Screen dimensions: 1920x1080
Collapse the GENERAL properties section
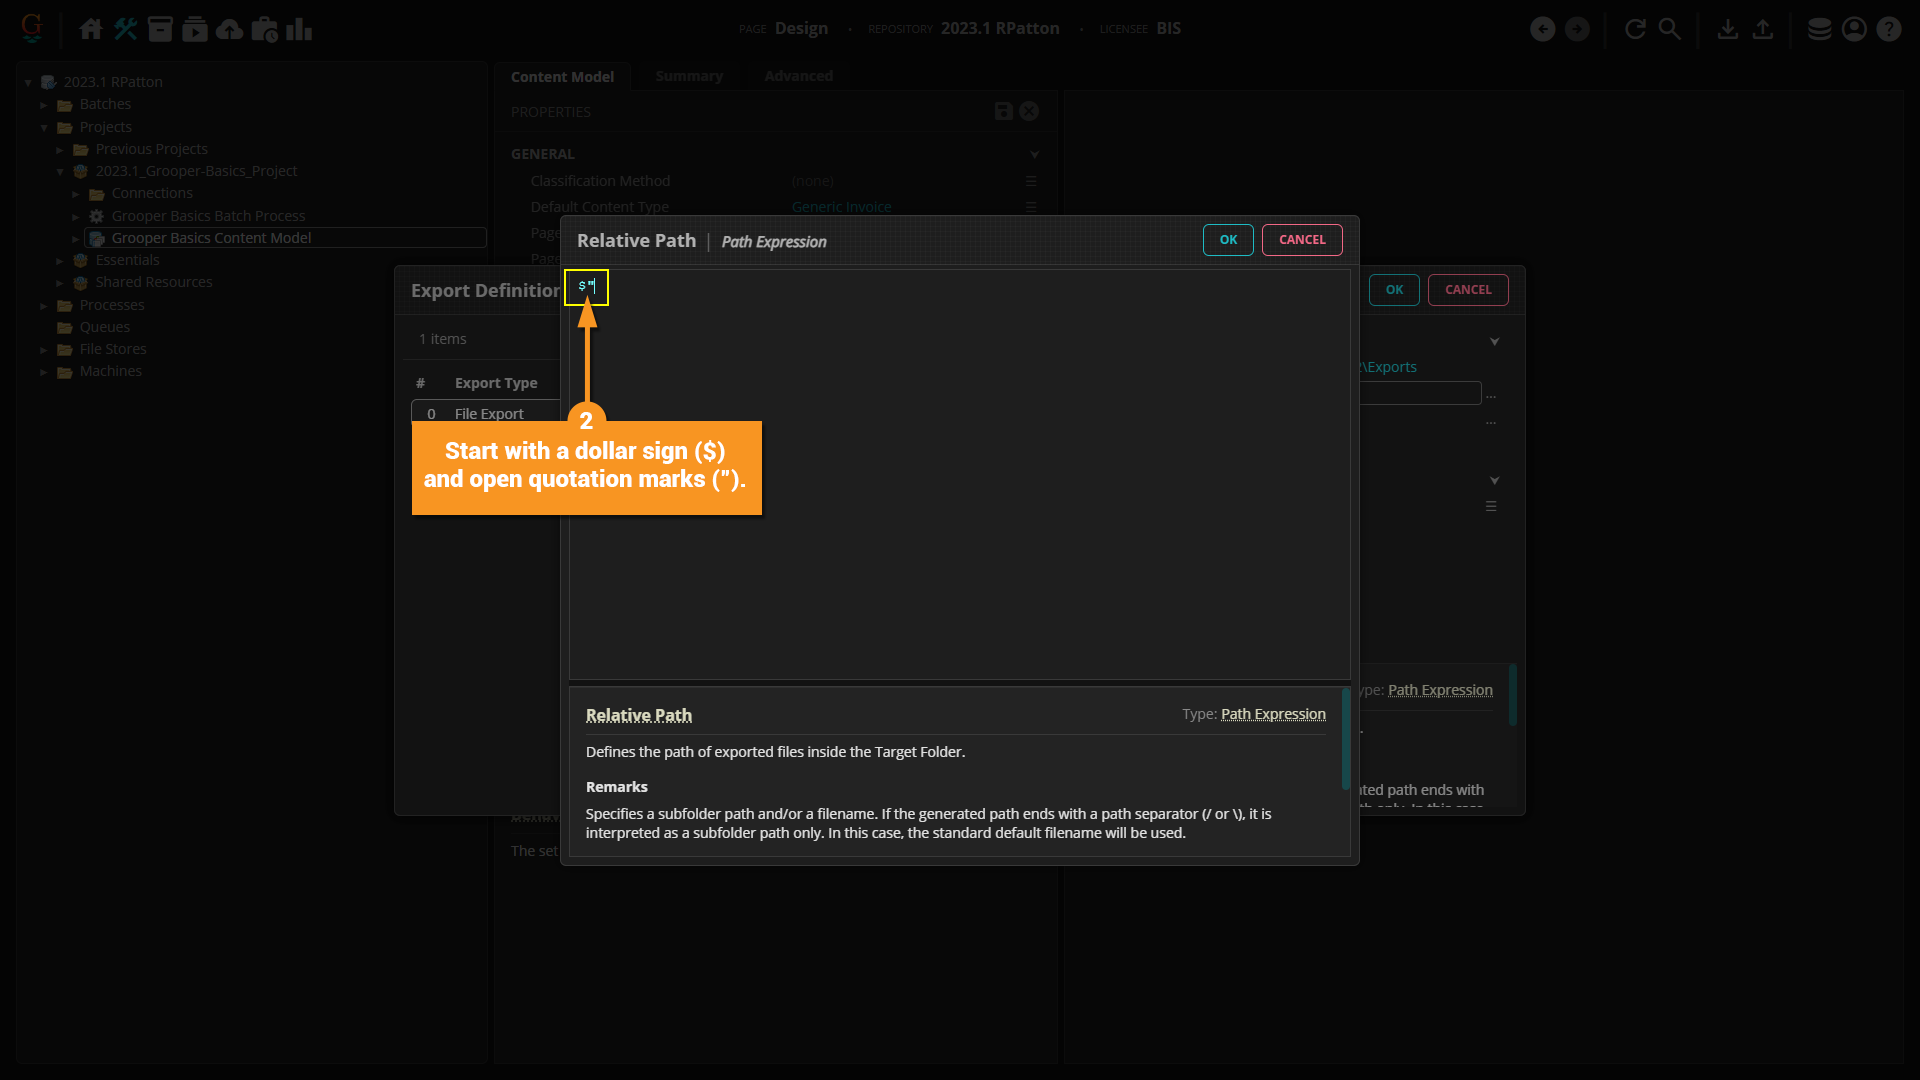pyautogui.click(x=1034, y=154)
